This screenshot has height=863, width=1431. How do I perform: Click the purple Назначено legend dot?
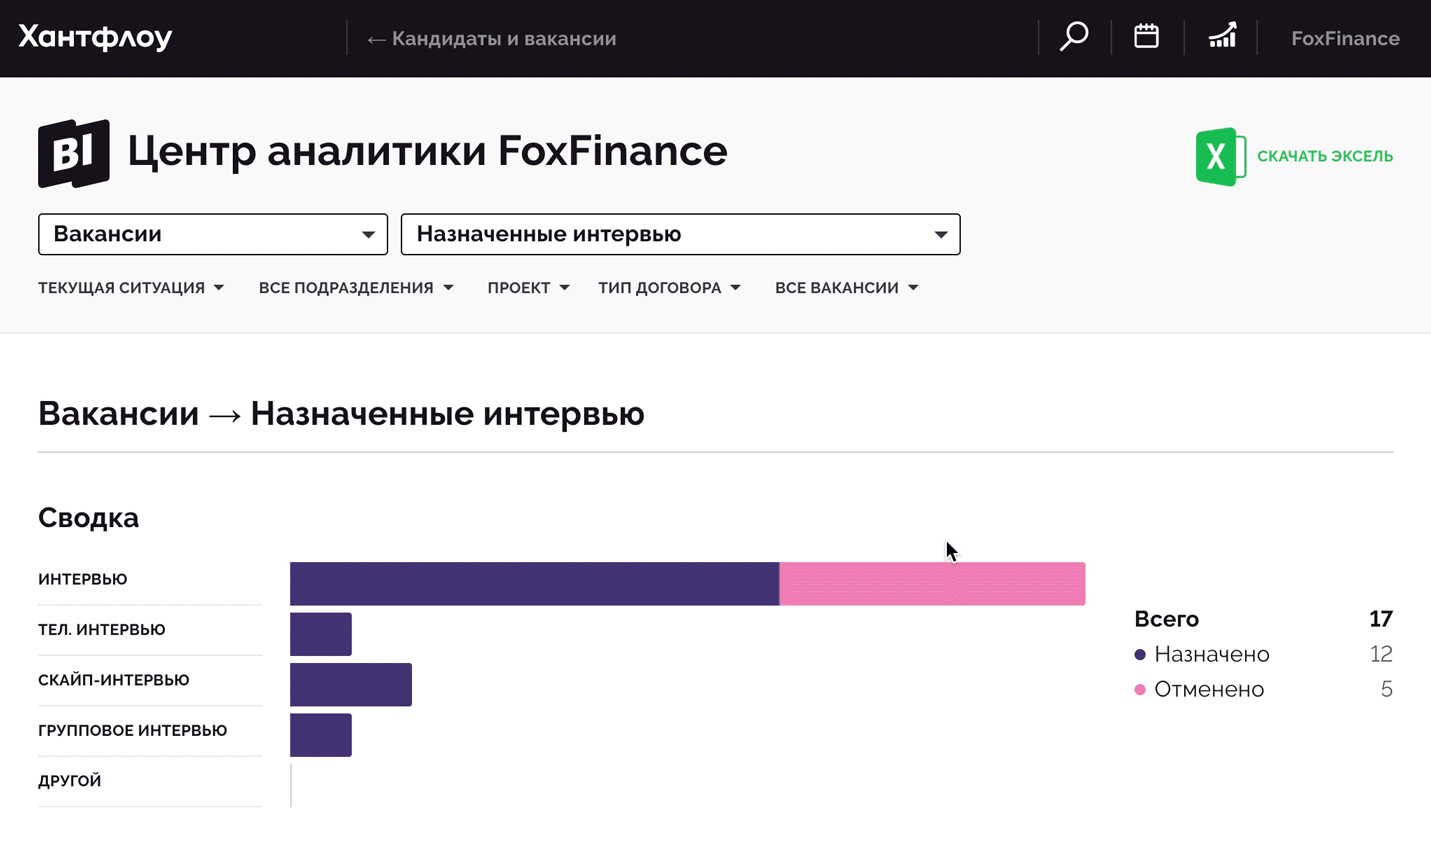click(1140, 655)
